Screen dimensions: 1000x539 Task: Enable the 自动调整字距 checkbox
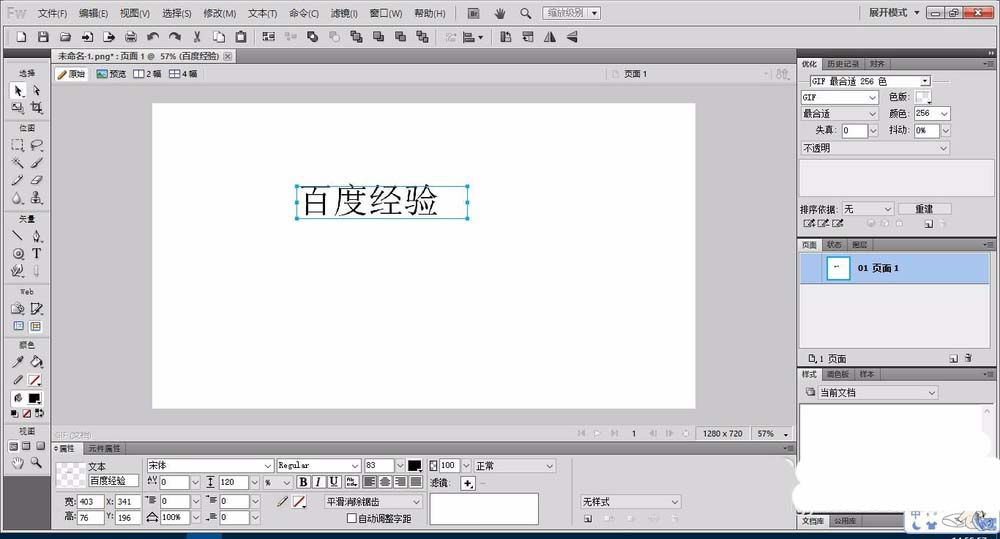tap(351, 518)
